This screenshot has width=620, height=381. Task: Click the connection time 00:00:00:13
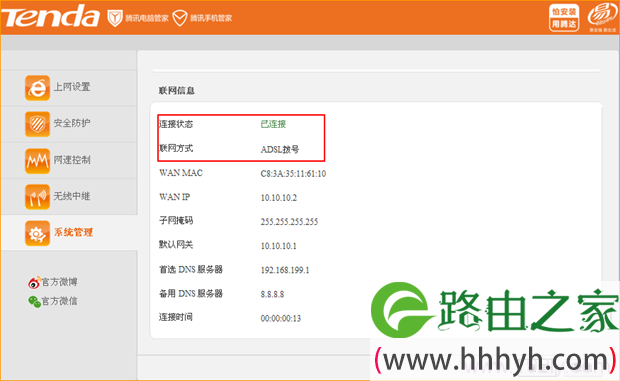click(x=281, y=318)
